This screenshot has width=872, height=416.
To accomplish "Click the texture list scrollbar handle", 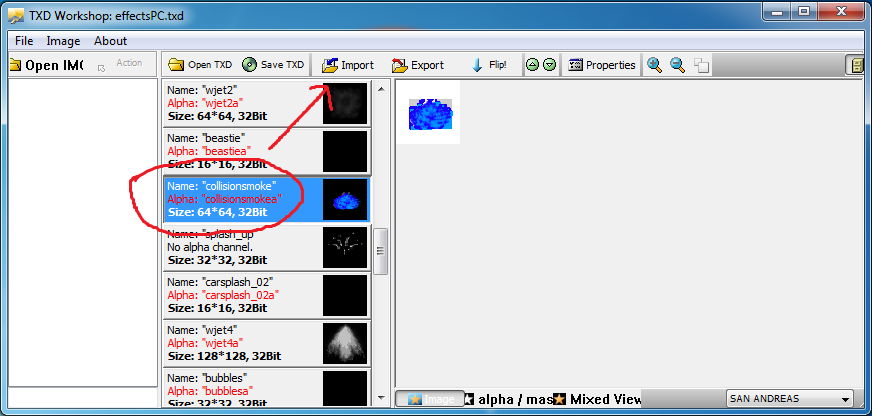I will (x=381, y=251).
